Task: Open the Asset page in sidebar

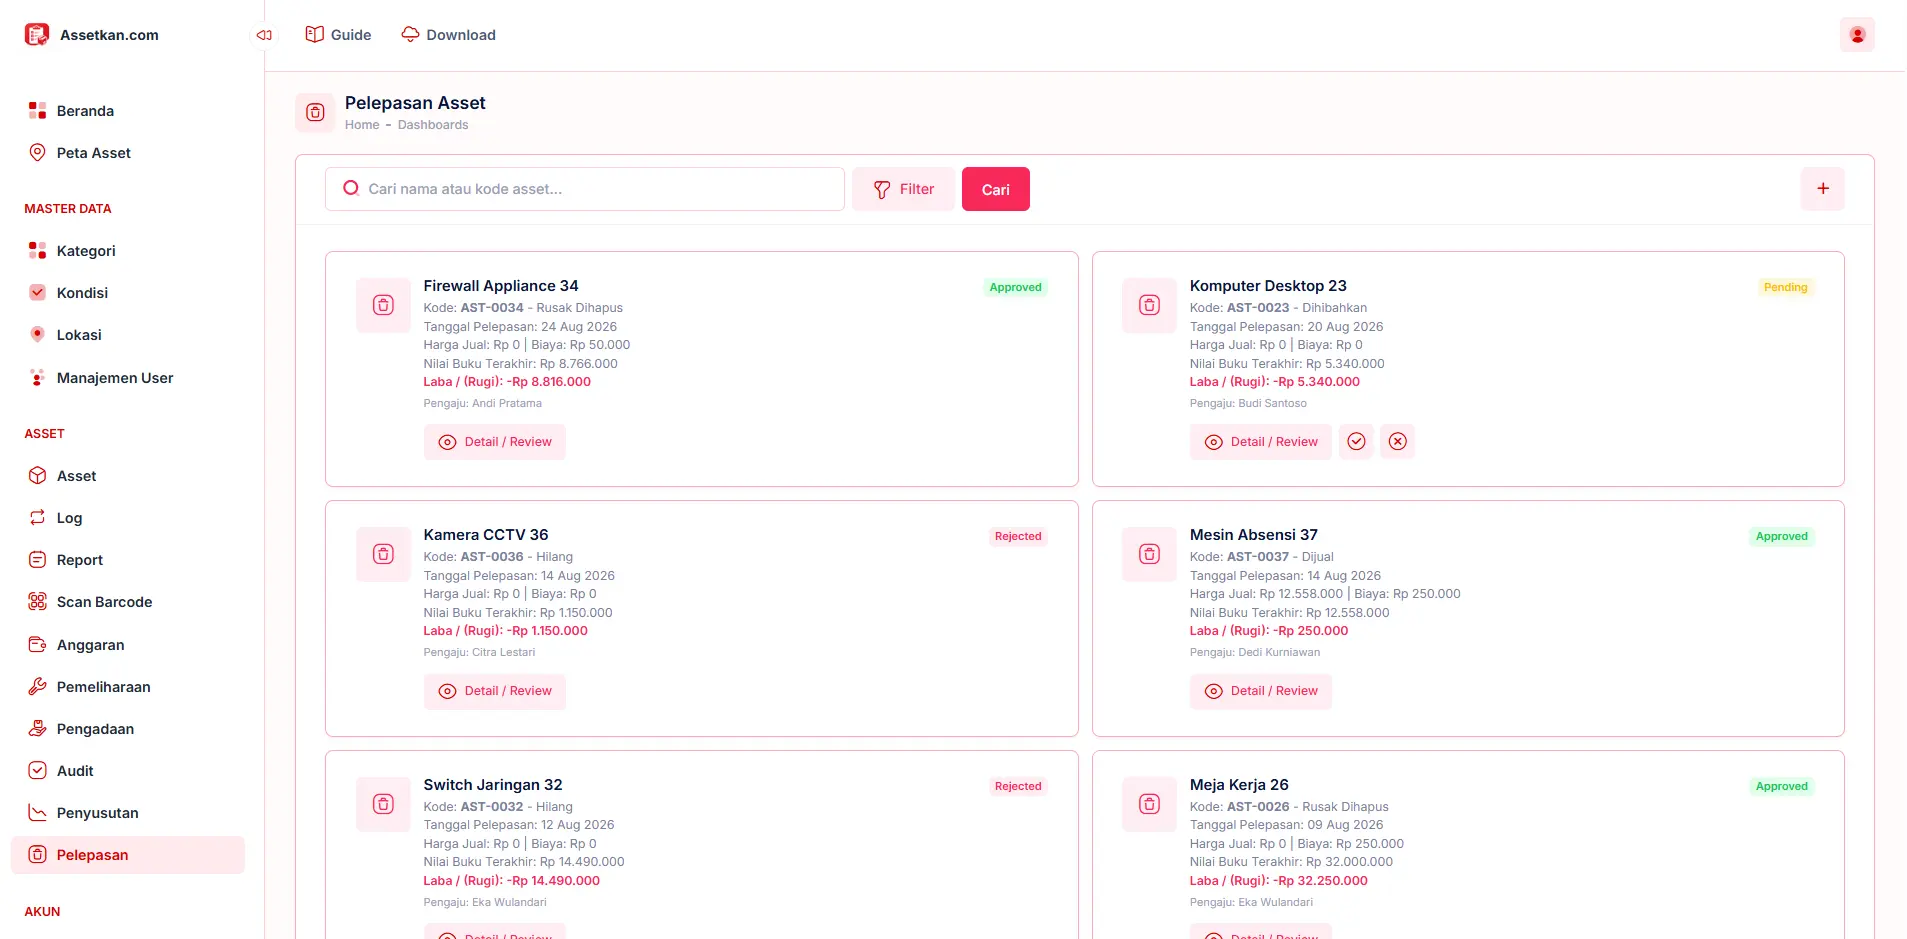Action: tap(128, 476)
